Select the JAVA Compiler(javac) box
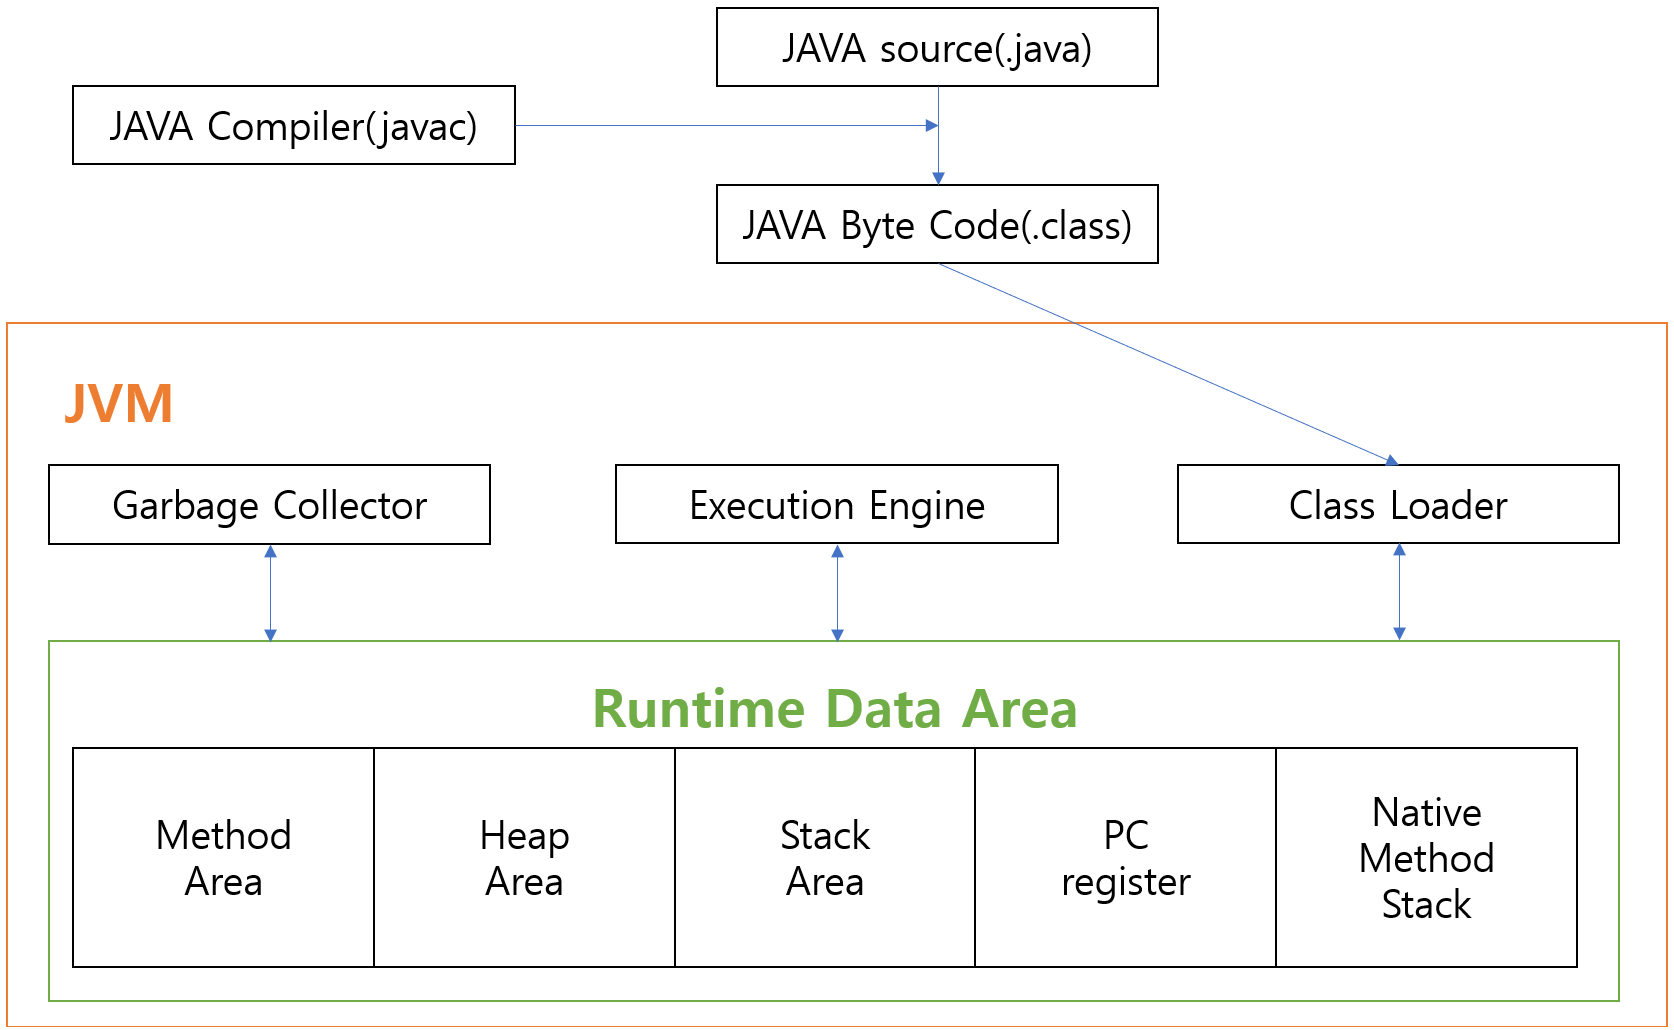 point(293,125)
